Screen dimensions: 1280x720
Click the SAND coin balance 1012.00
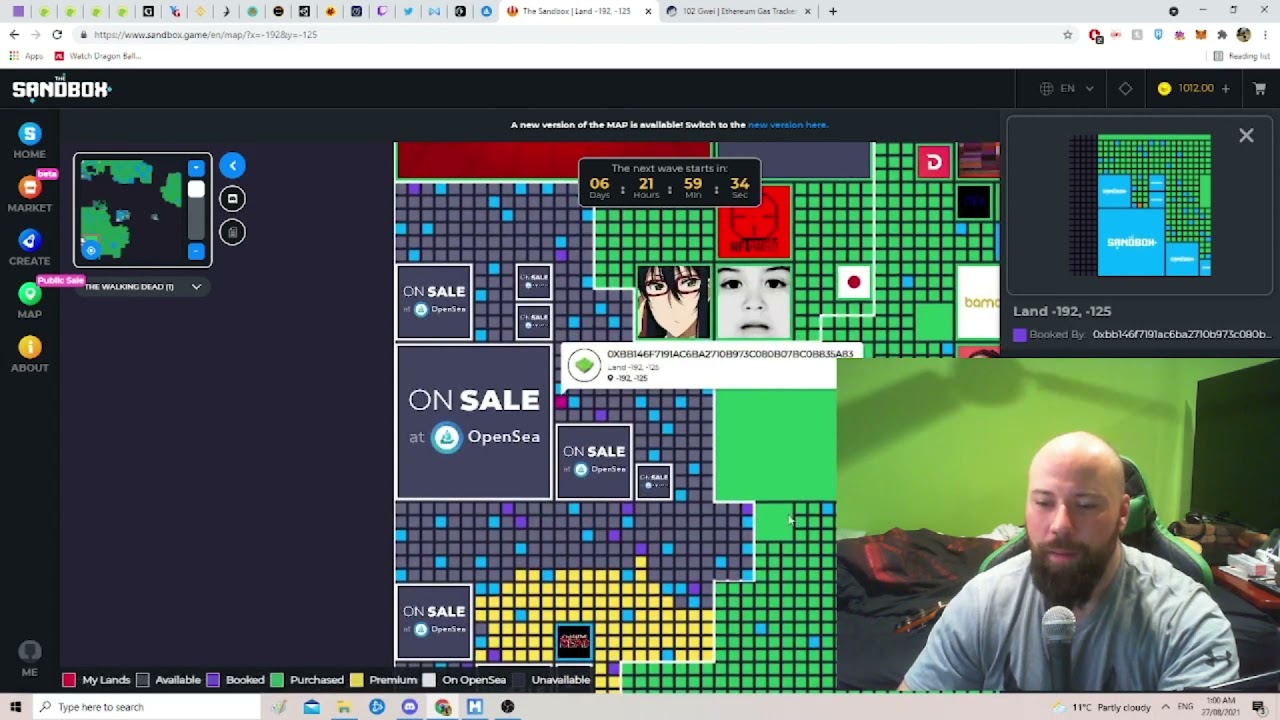pyautogui.click(x=1186, y=88)
